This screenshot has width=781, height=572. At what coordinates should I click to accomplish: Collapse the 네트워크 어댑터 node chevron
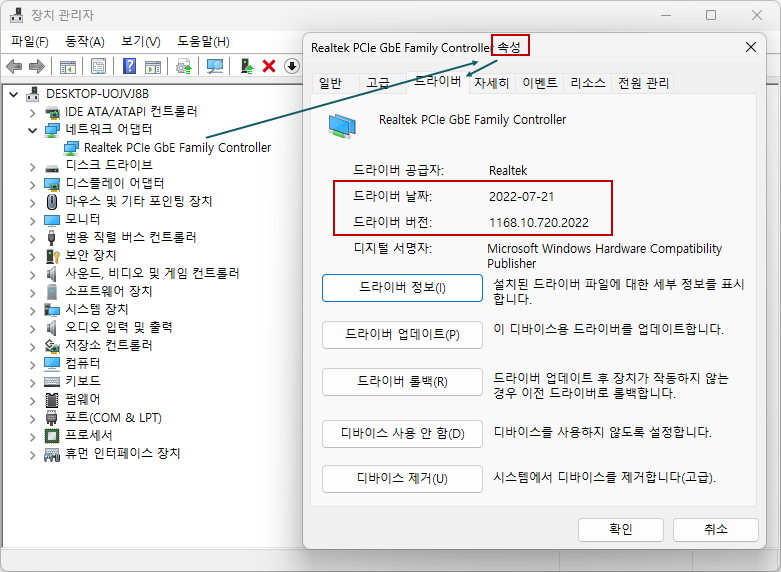pyautogui.click(x=33, y=130)
